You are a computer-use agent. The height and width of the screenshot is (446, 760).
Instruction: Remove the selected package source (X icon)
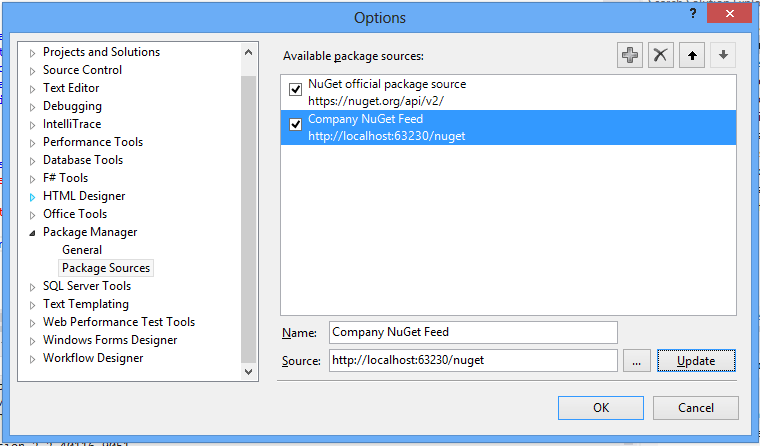(660, 56)
